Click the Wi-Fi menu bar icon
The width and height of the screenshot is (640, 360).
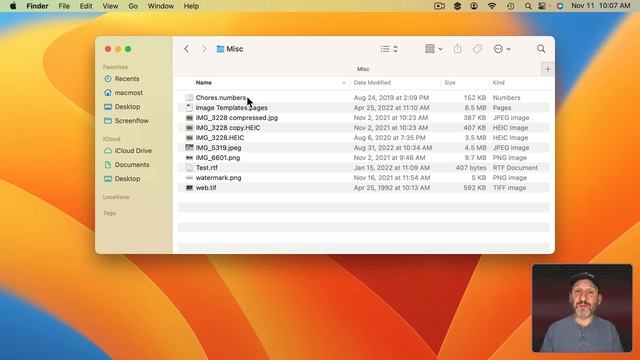click(492, 6)
